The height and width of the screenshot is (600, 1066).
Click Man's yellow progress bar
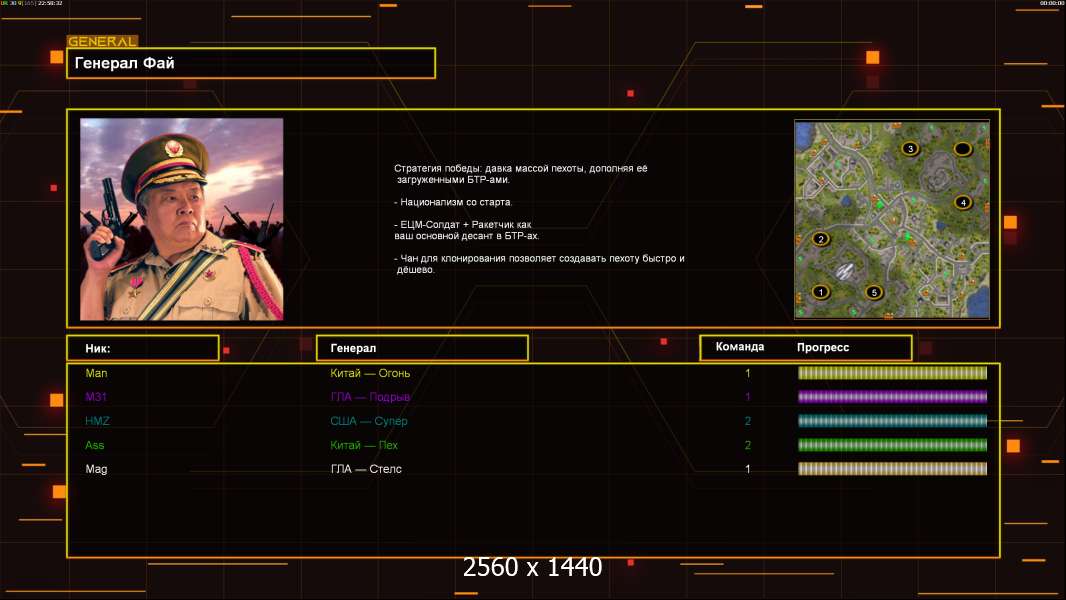tap(892, 373)
